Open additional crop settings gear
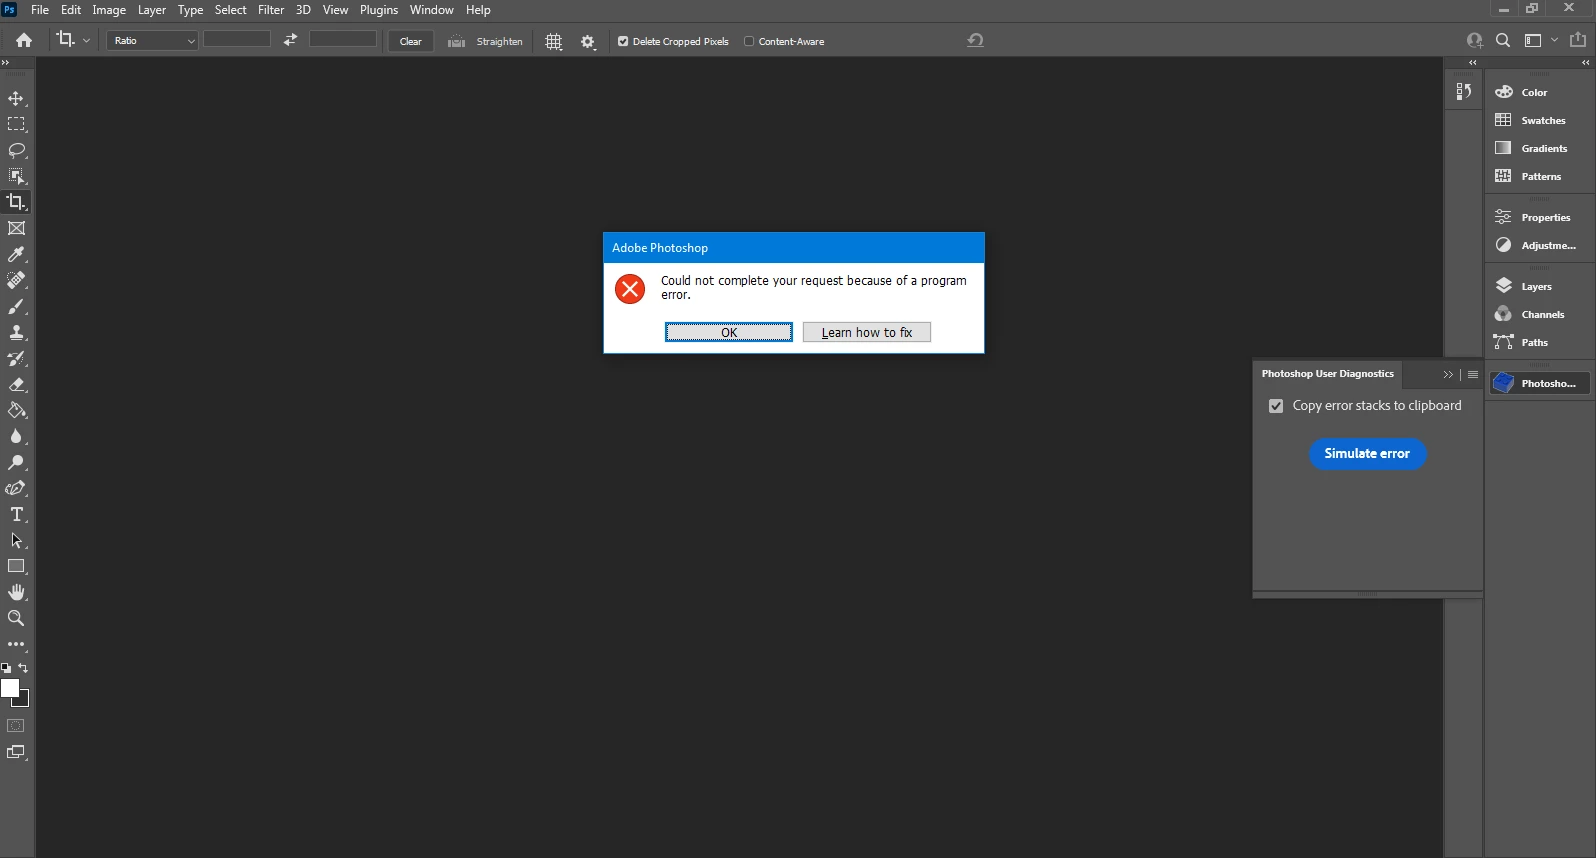Viewport: 1596px width, 858px height. click(588, 41)
